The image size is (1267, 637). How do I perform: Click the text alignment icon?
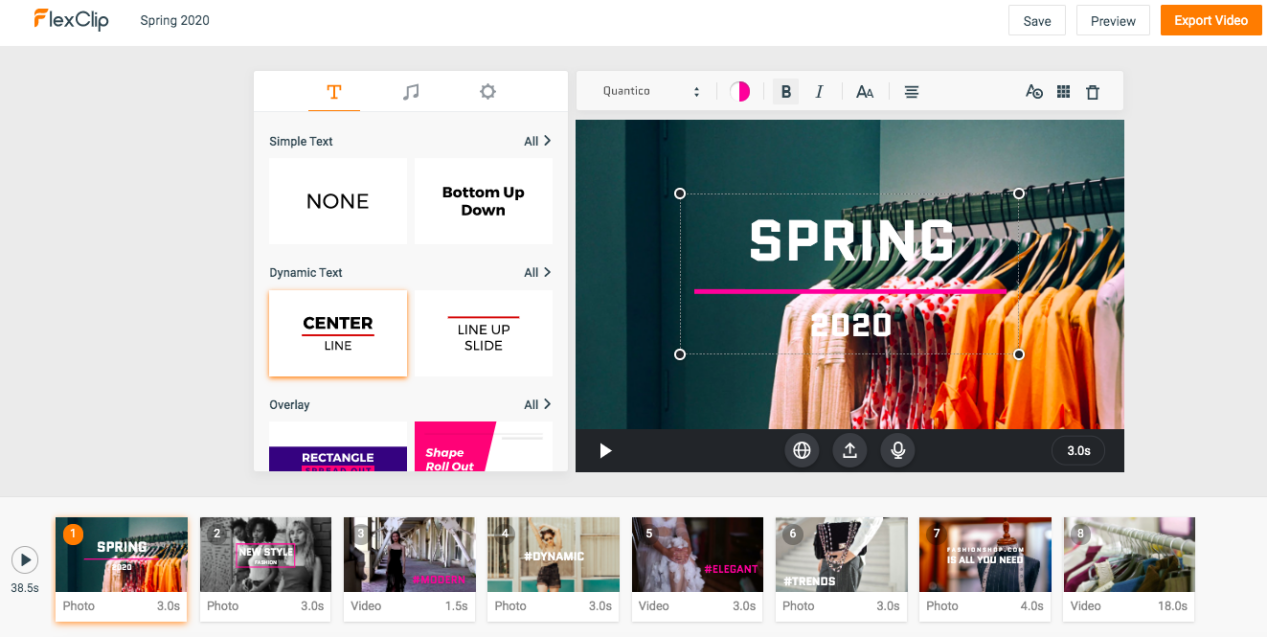pyautogui.click(x=911, y=92)
